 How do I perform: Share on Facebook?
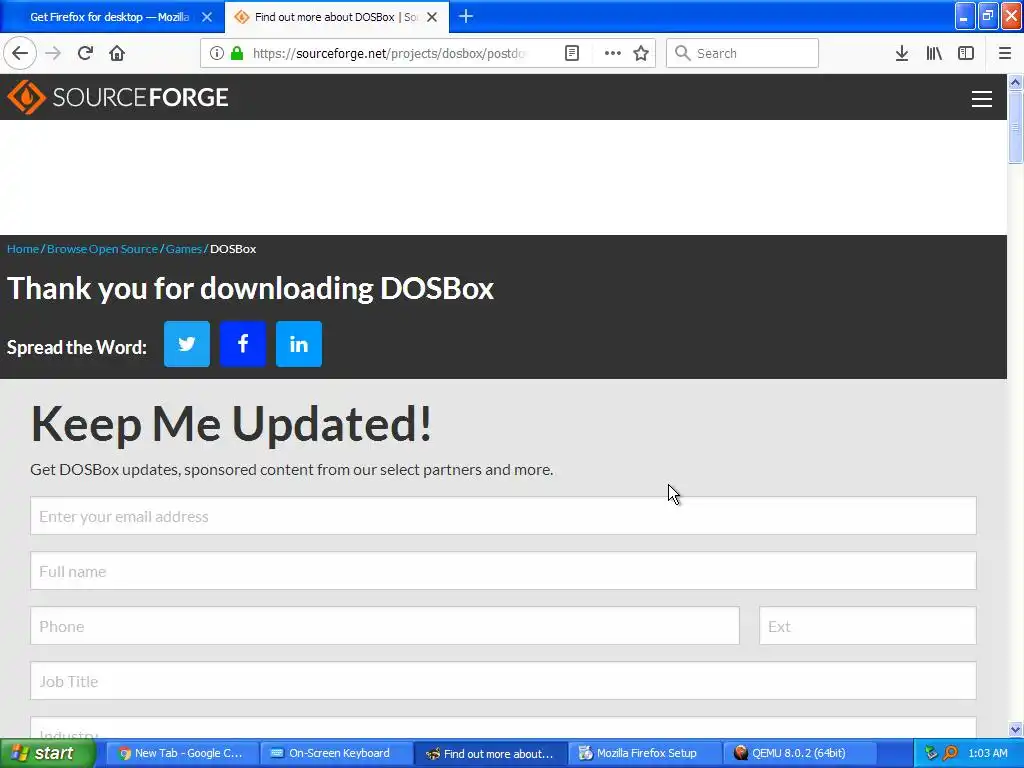[243, 344]
